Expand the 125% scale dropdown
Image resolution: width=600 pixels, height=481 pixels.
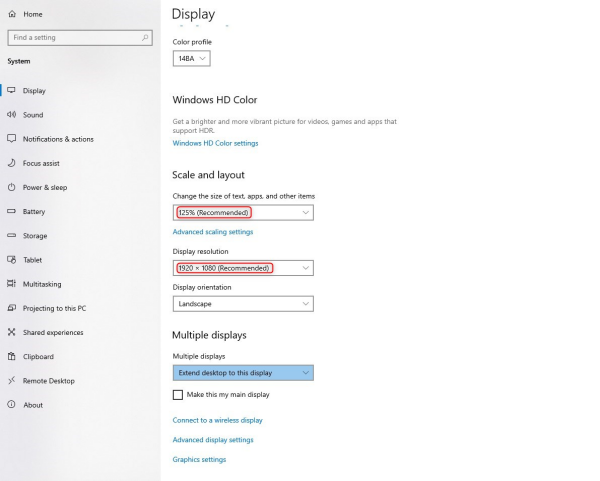point(243,213)
